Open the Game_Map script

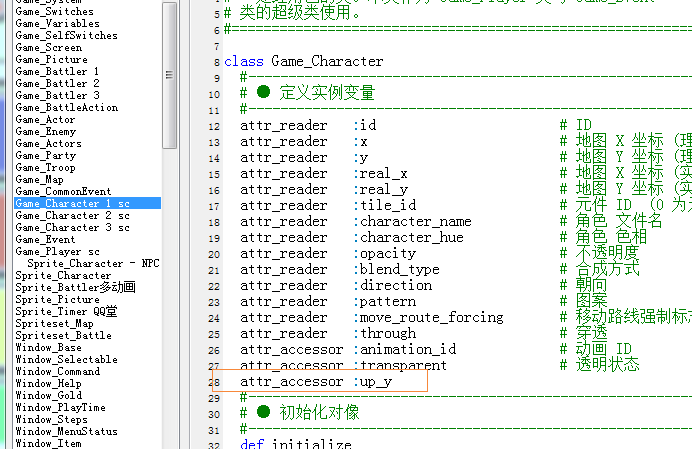point(39,179)
